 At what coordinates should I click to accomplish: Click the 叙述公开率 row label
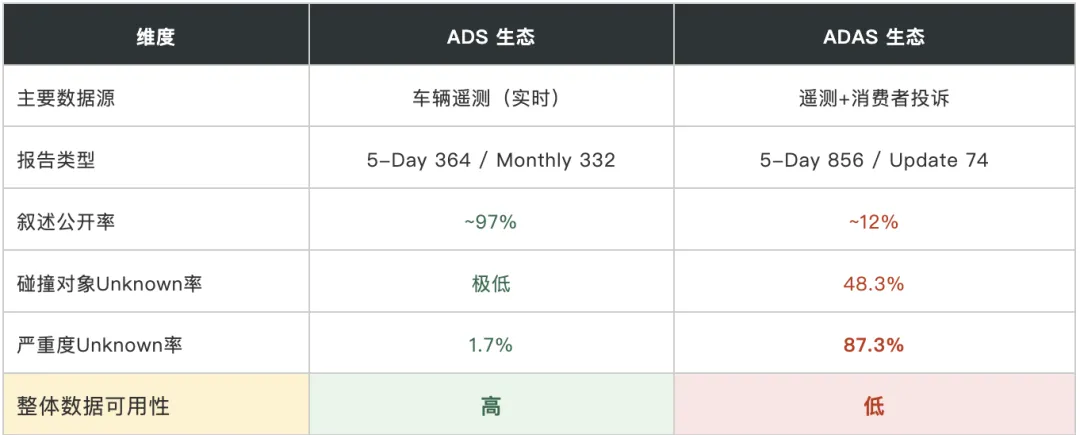[66, 222]
